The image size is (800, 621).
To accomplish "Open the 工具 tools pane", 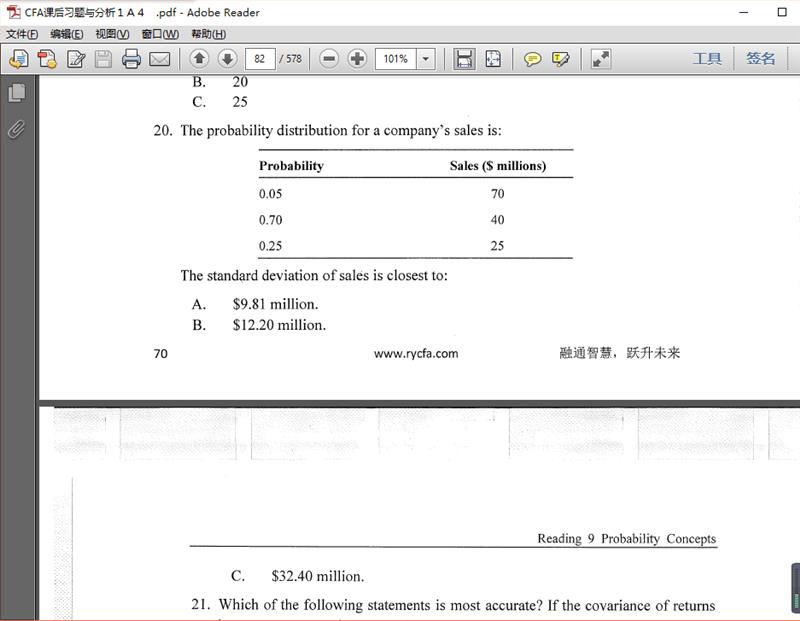I will pyautogui.click(x=707, y=58).
